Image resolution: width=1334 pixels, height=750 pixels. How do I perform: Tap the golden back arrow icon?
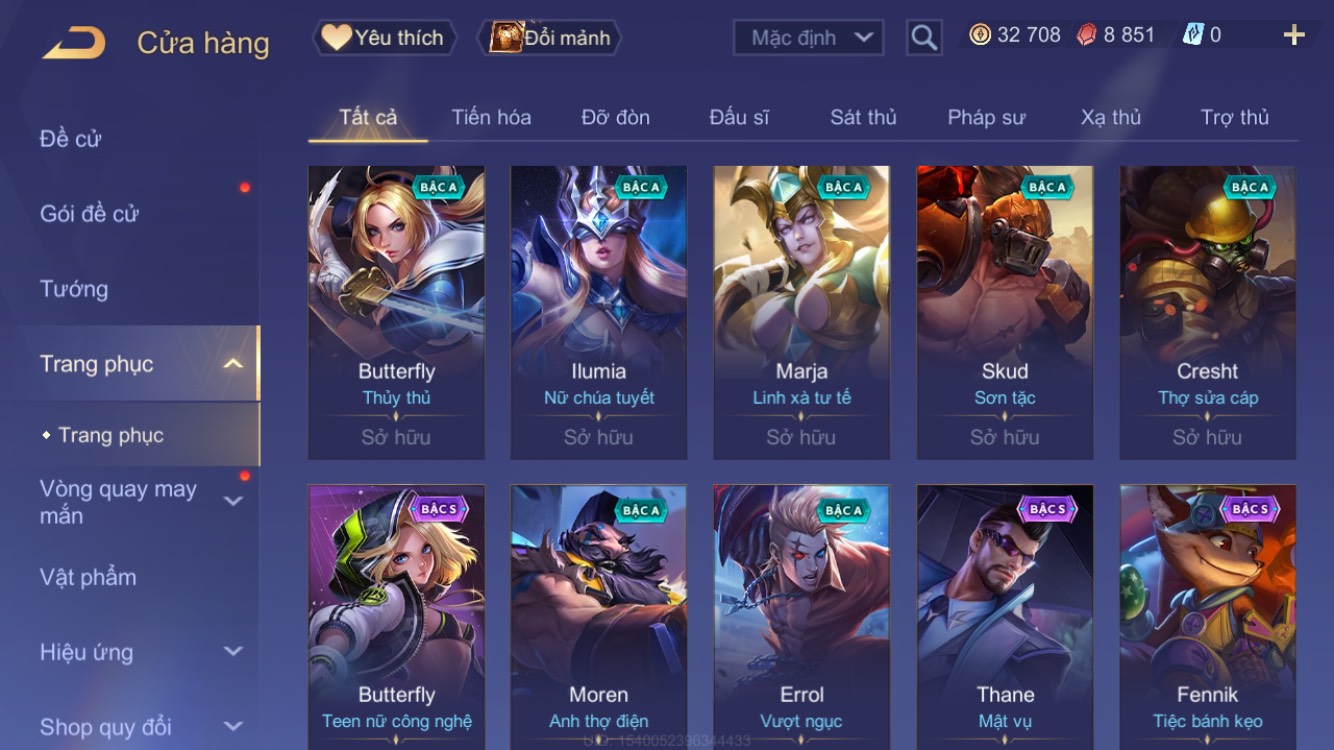[x=73, y=43]
